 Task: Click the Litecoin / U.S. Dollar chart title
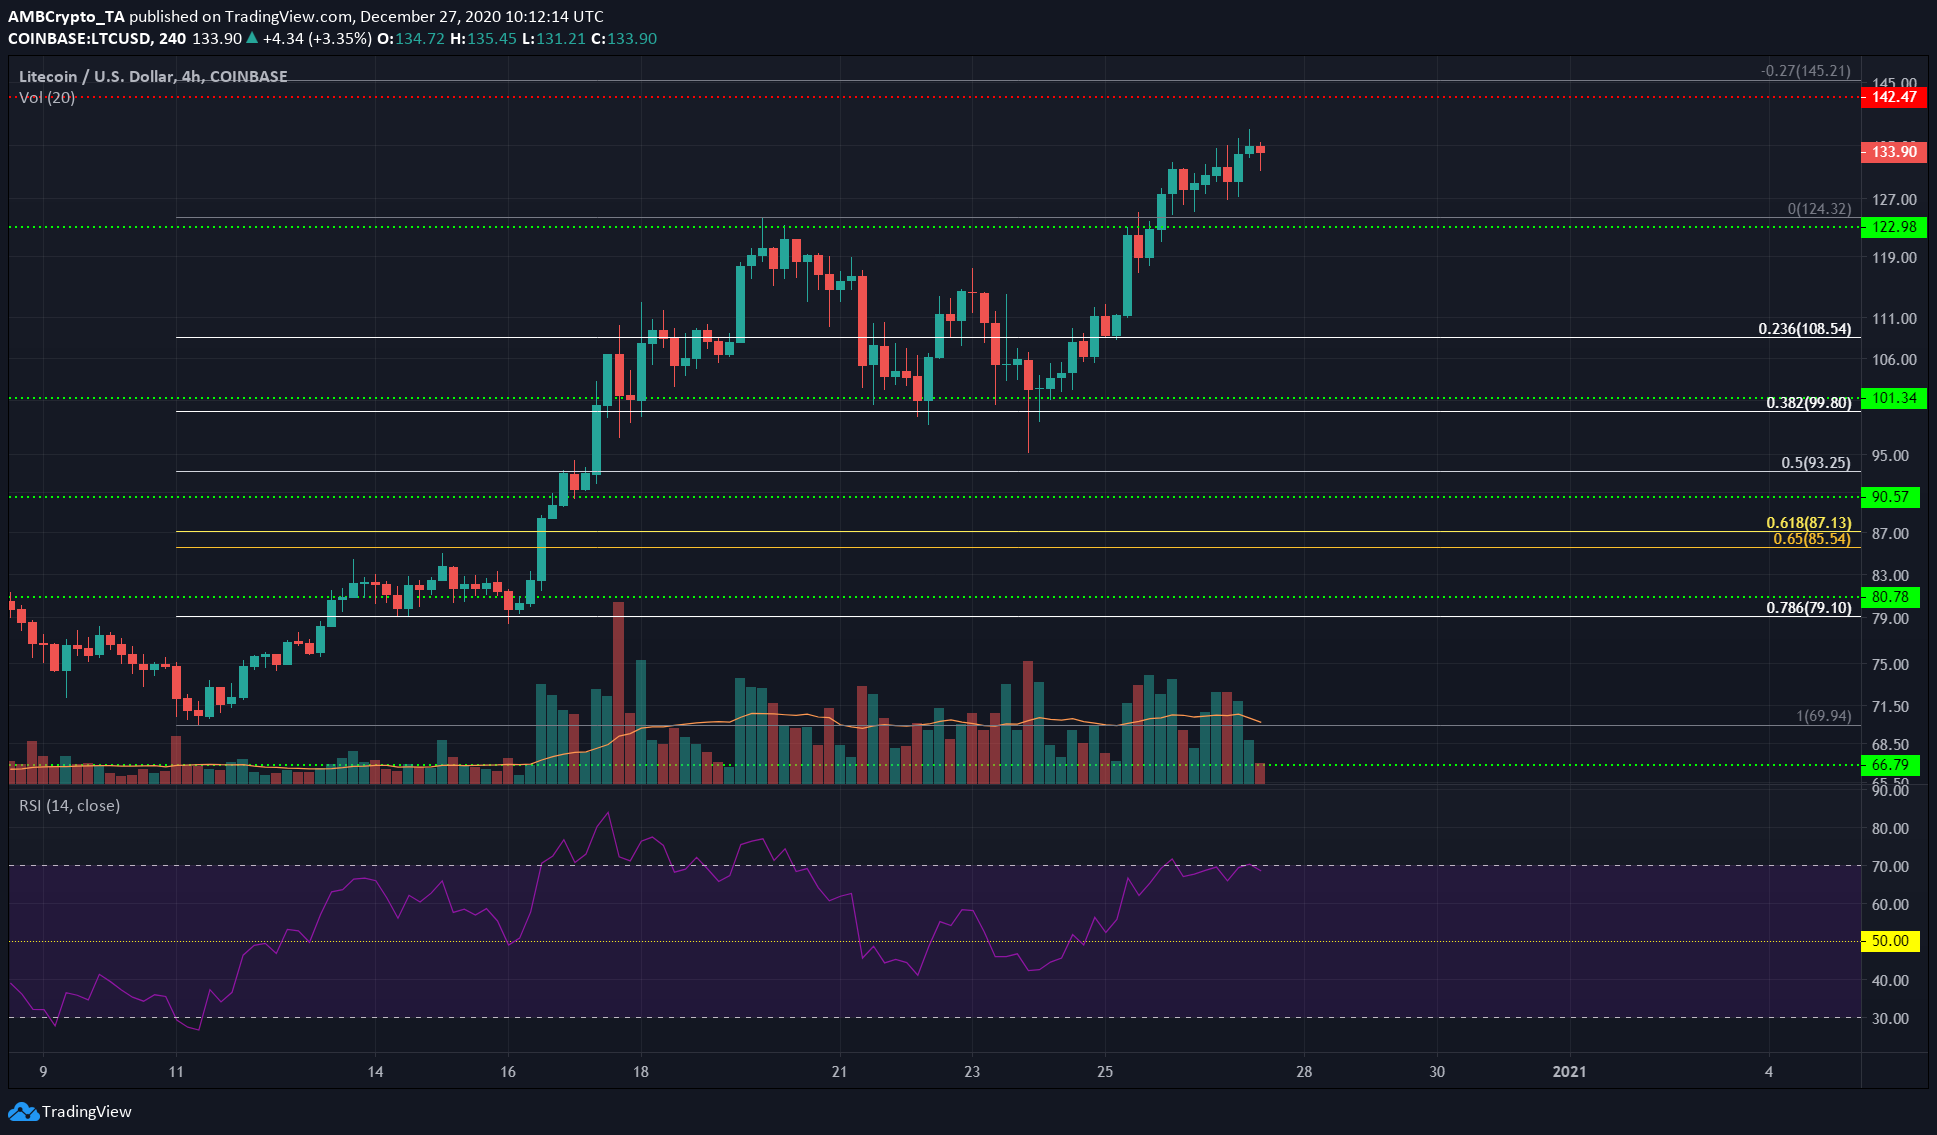(153, 76)
